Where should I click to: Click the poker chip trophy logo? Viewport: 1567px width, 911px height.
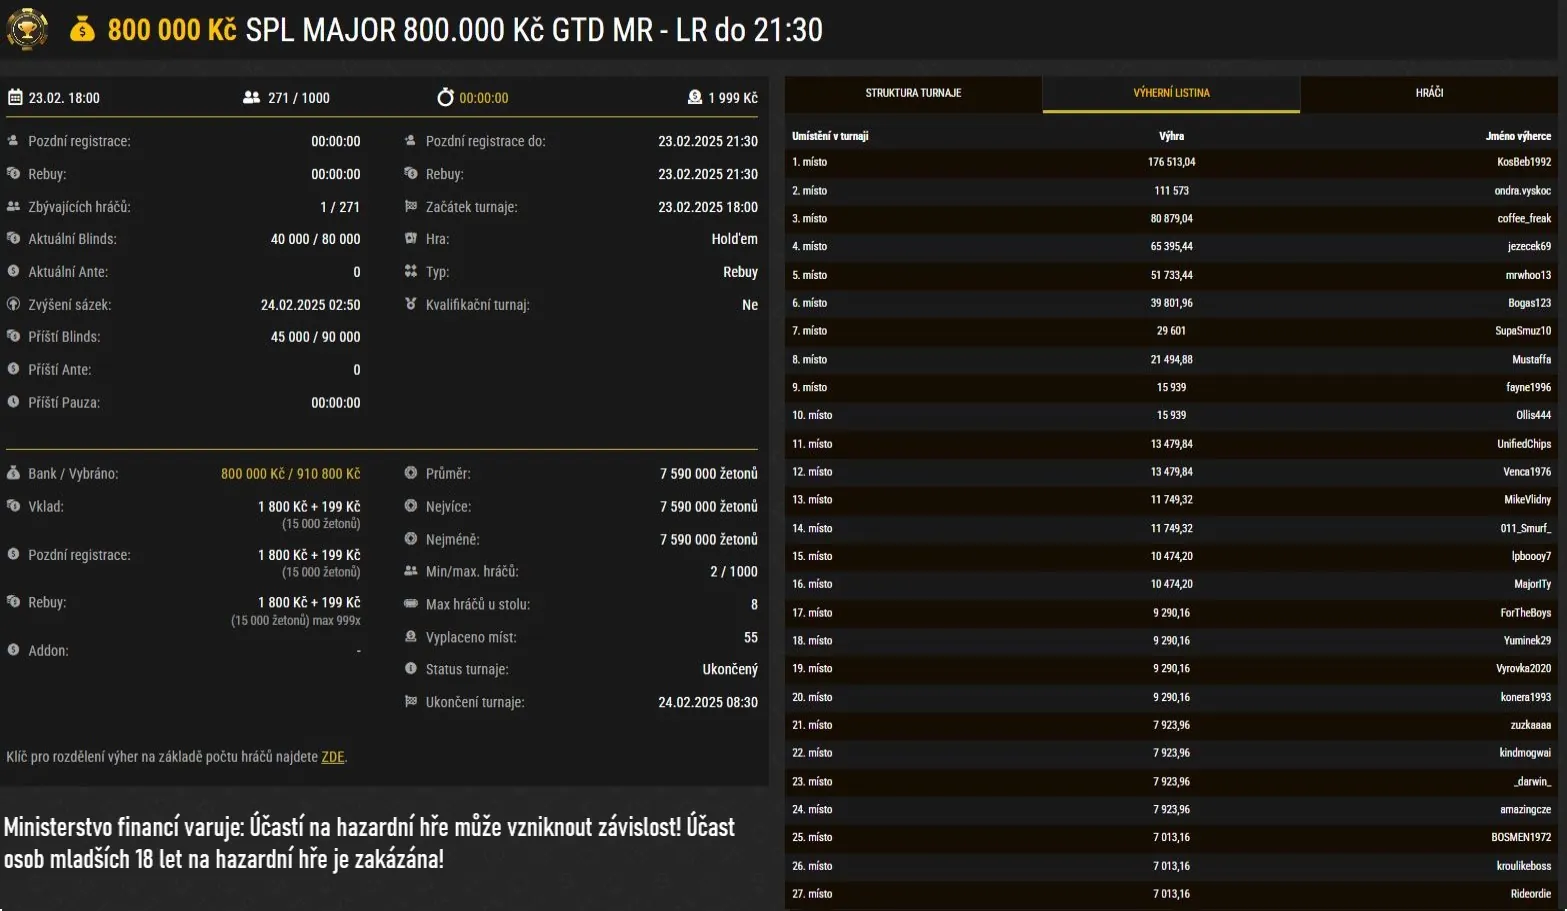pos(27,29)
